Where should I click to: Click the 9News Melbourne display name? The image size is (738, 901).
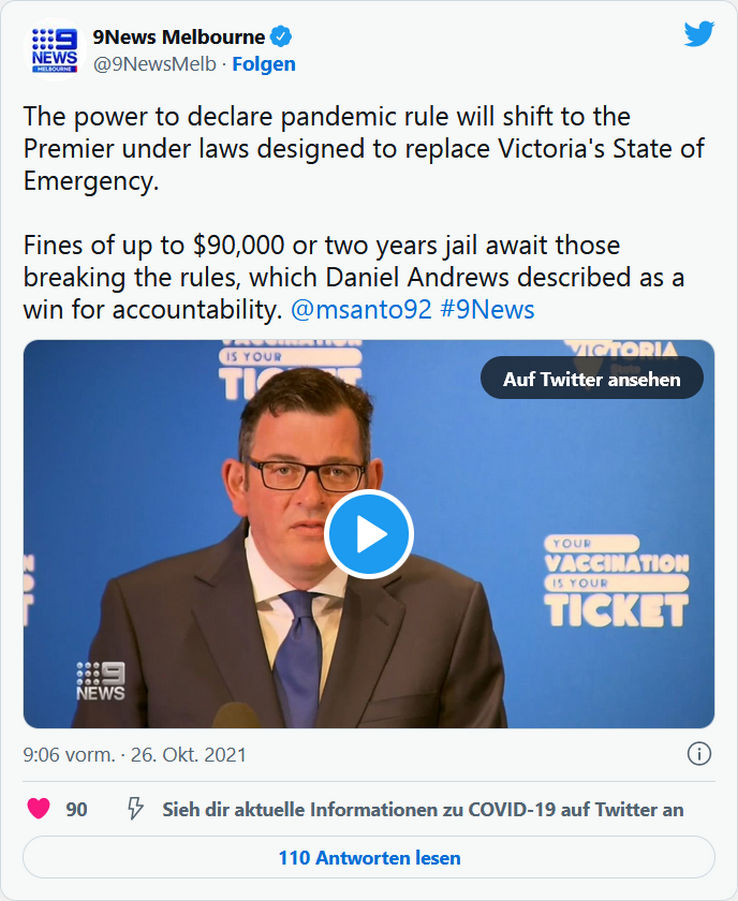[x=179, y=37]
